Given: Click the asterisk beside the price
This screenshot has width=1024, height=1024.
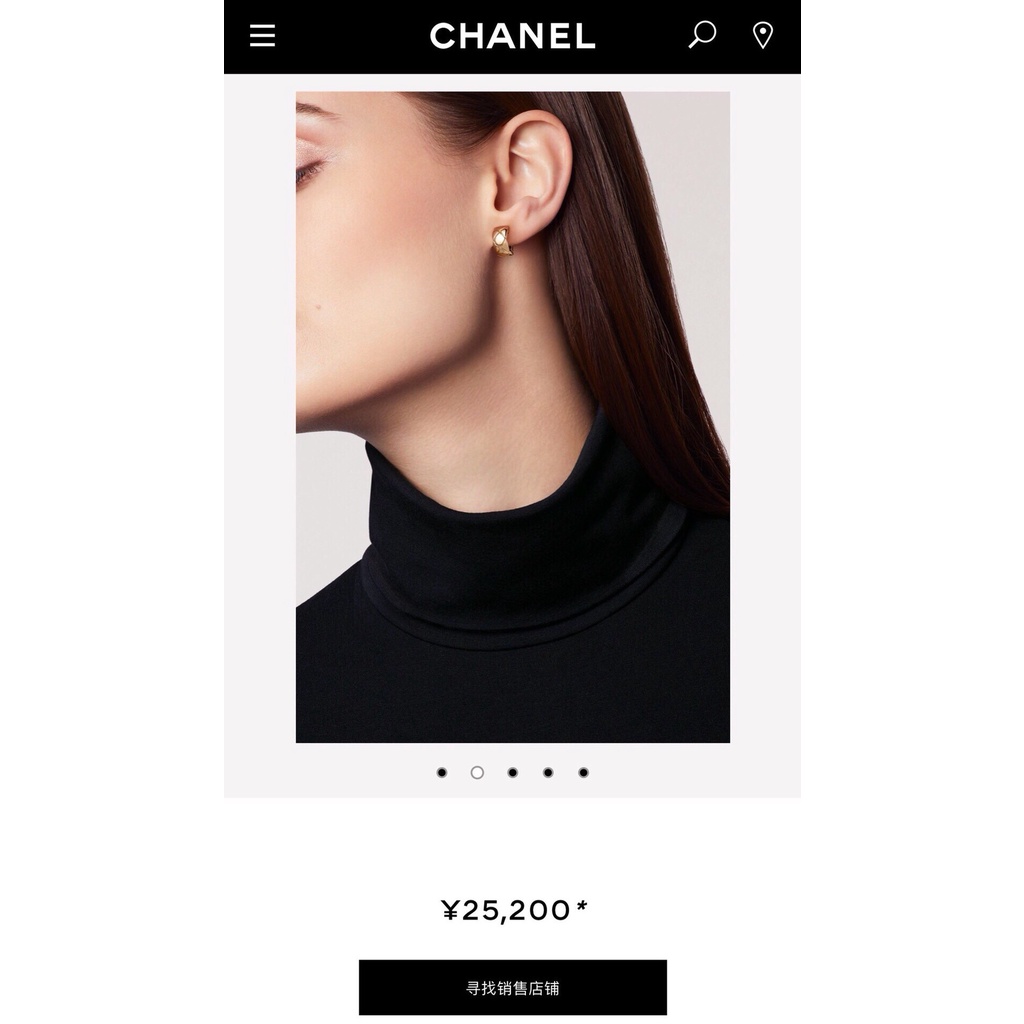Looking at the screenshot, I should click(582, 906).
